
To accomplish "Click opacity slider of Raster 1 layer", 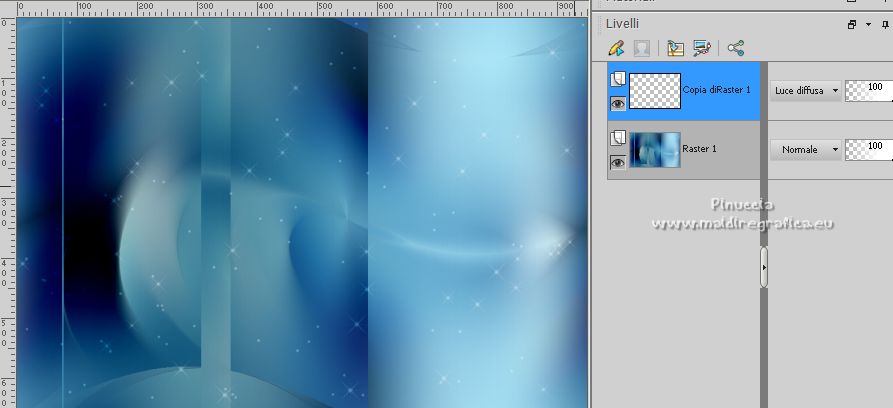I will 869,149.
